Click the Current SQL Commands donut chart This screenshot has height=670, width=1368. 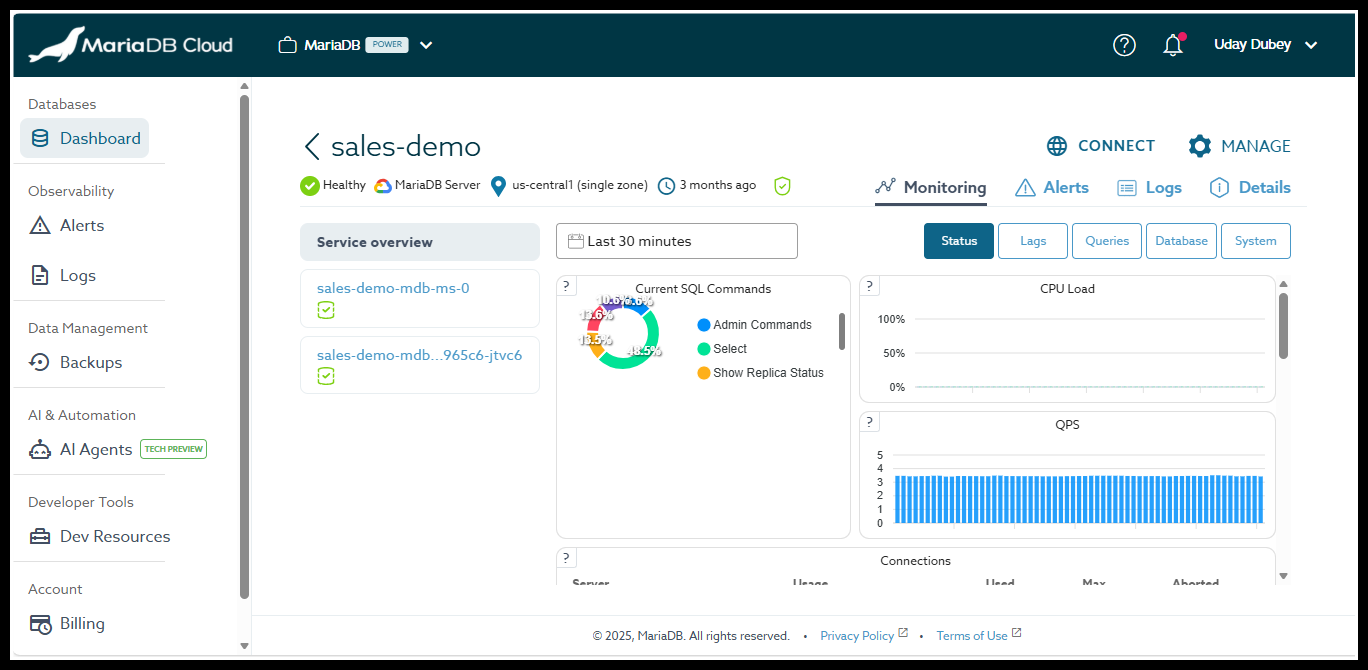tap(621, 332)
